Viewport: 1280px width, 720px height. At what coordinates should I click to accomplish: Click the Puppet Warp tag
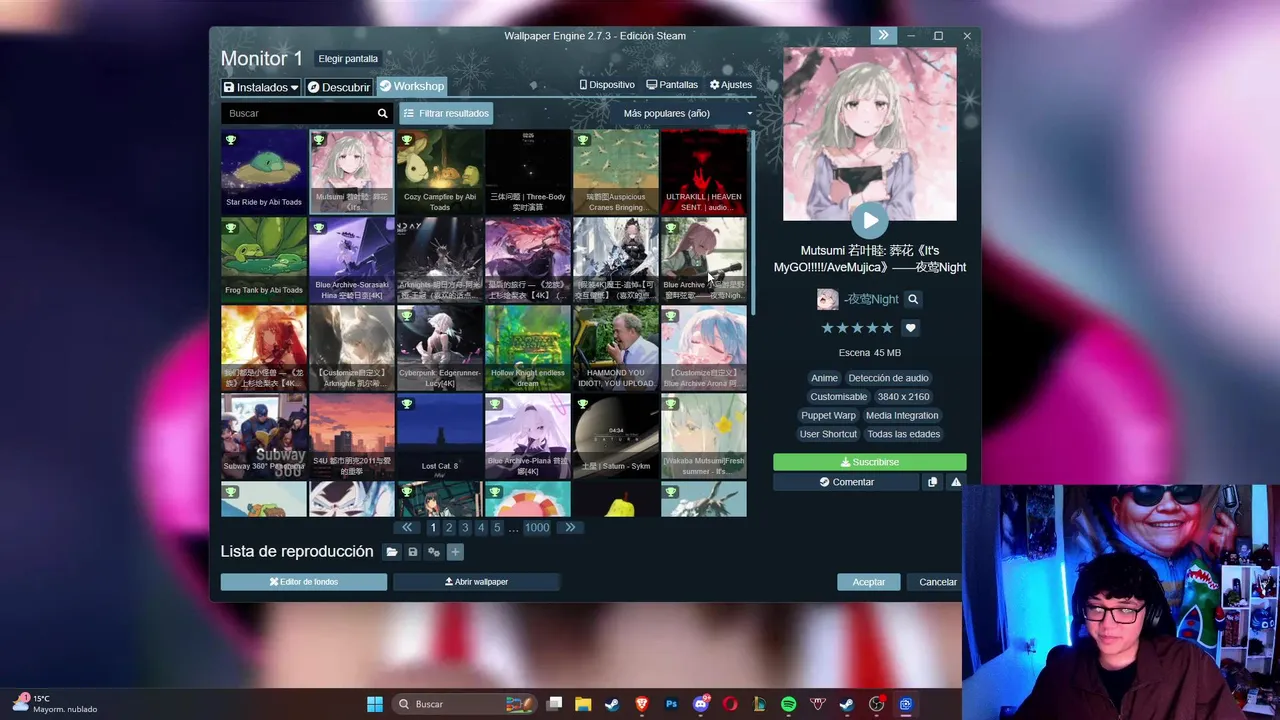828,416
